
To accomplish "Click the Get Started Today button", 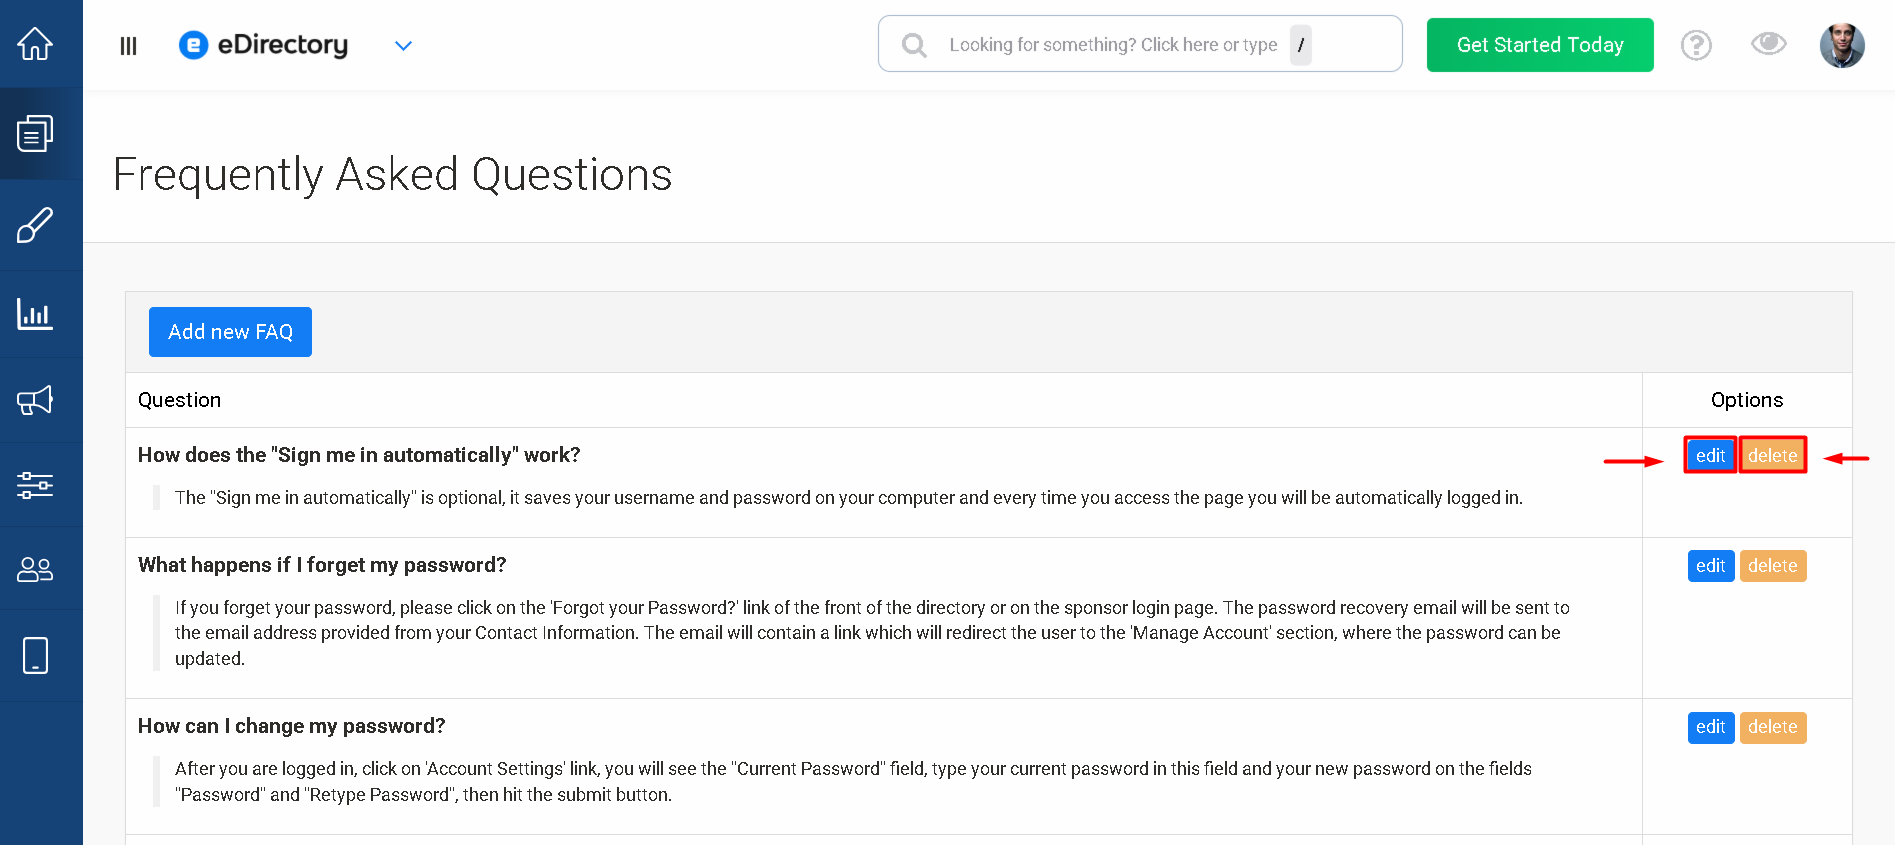I will [1540, 45].
